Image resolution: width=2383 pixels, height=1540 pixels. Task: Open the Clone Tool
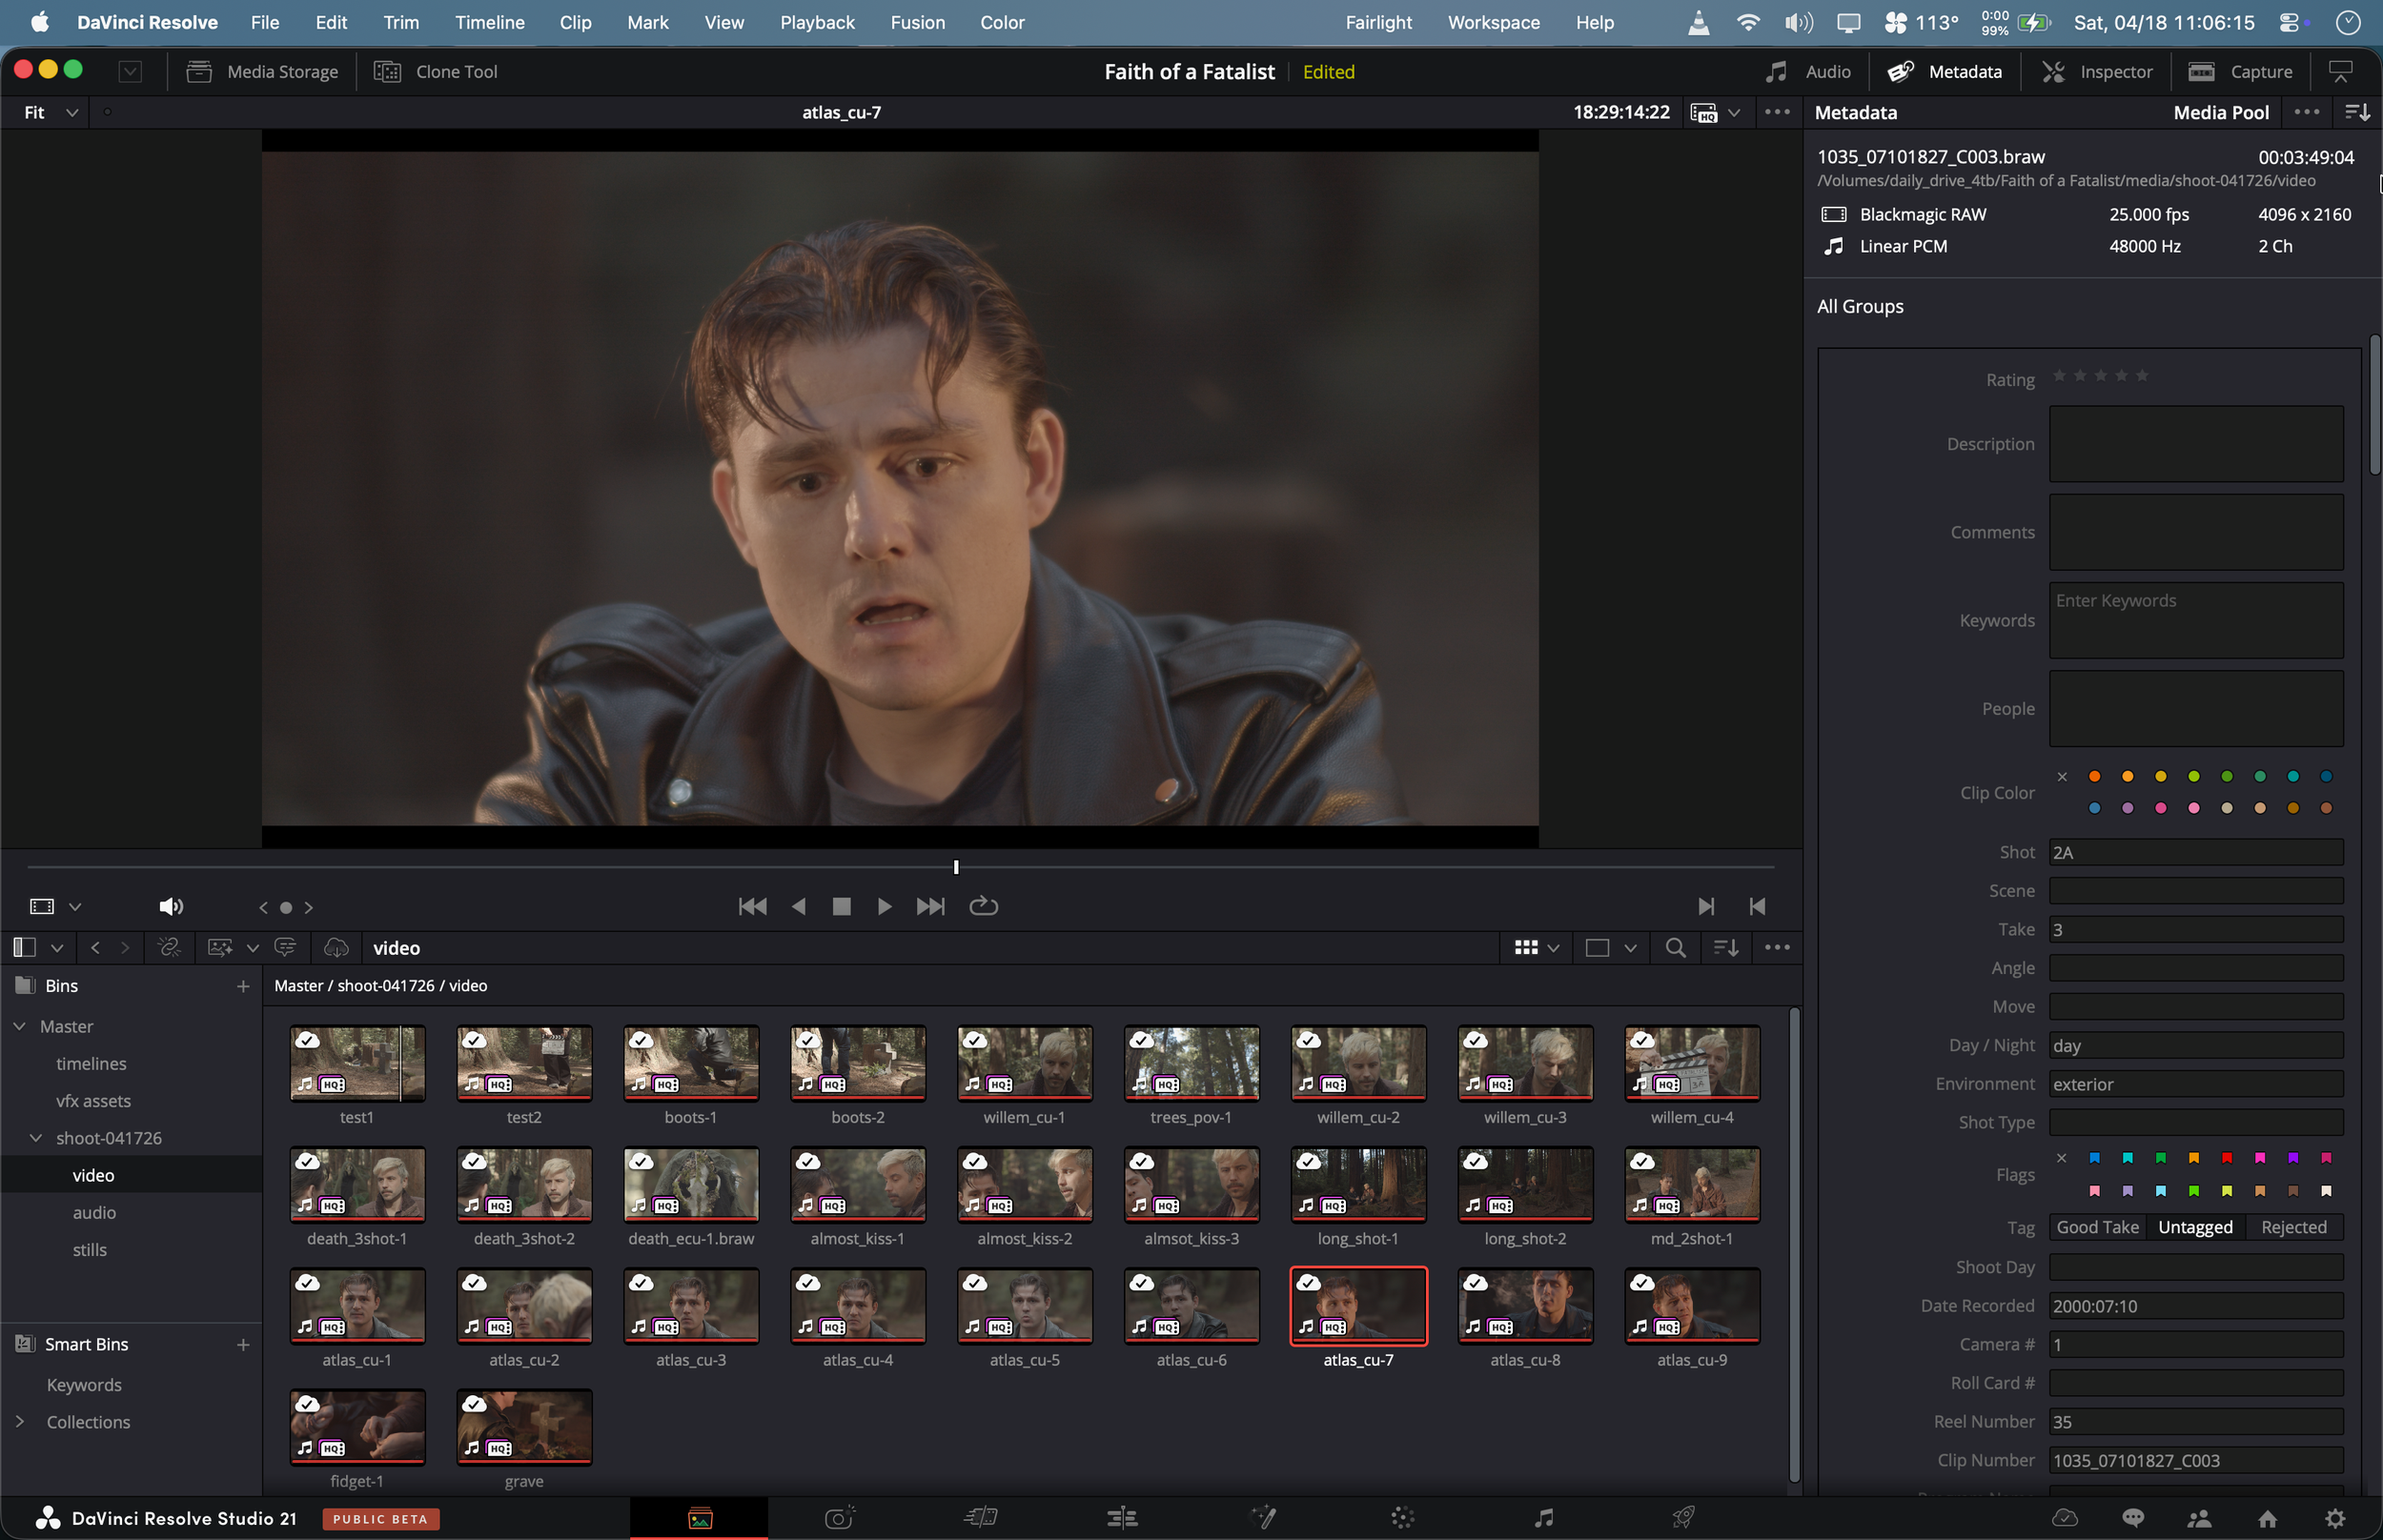435,72
